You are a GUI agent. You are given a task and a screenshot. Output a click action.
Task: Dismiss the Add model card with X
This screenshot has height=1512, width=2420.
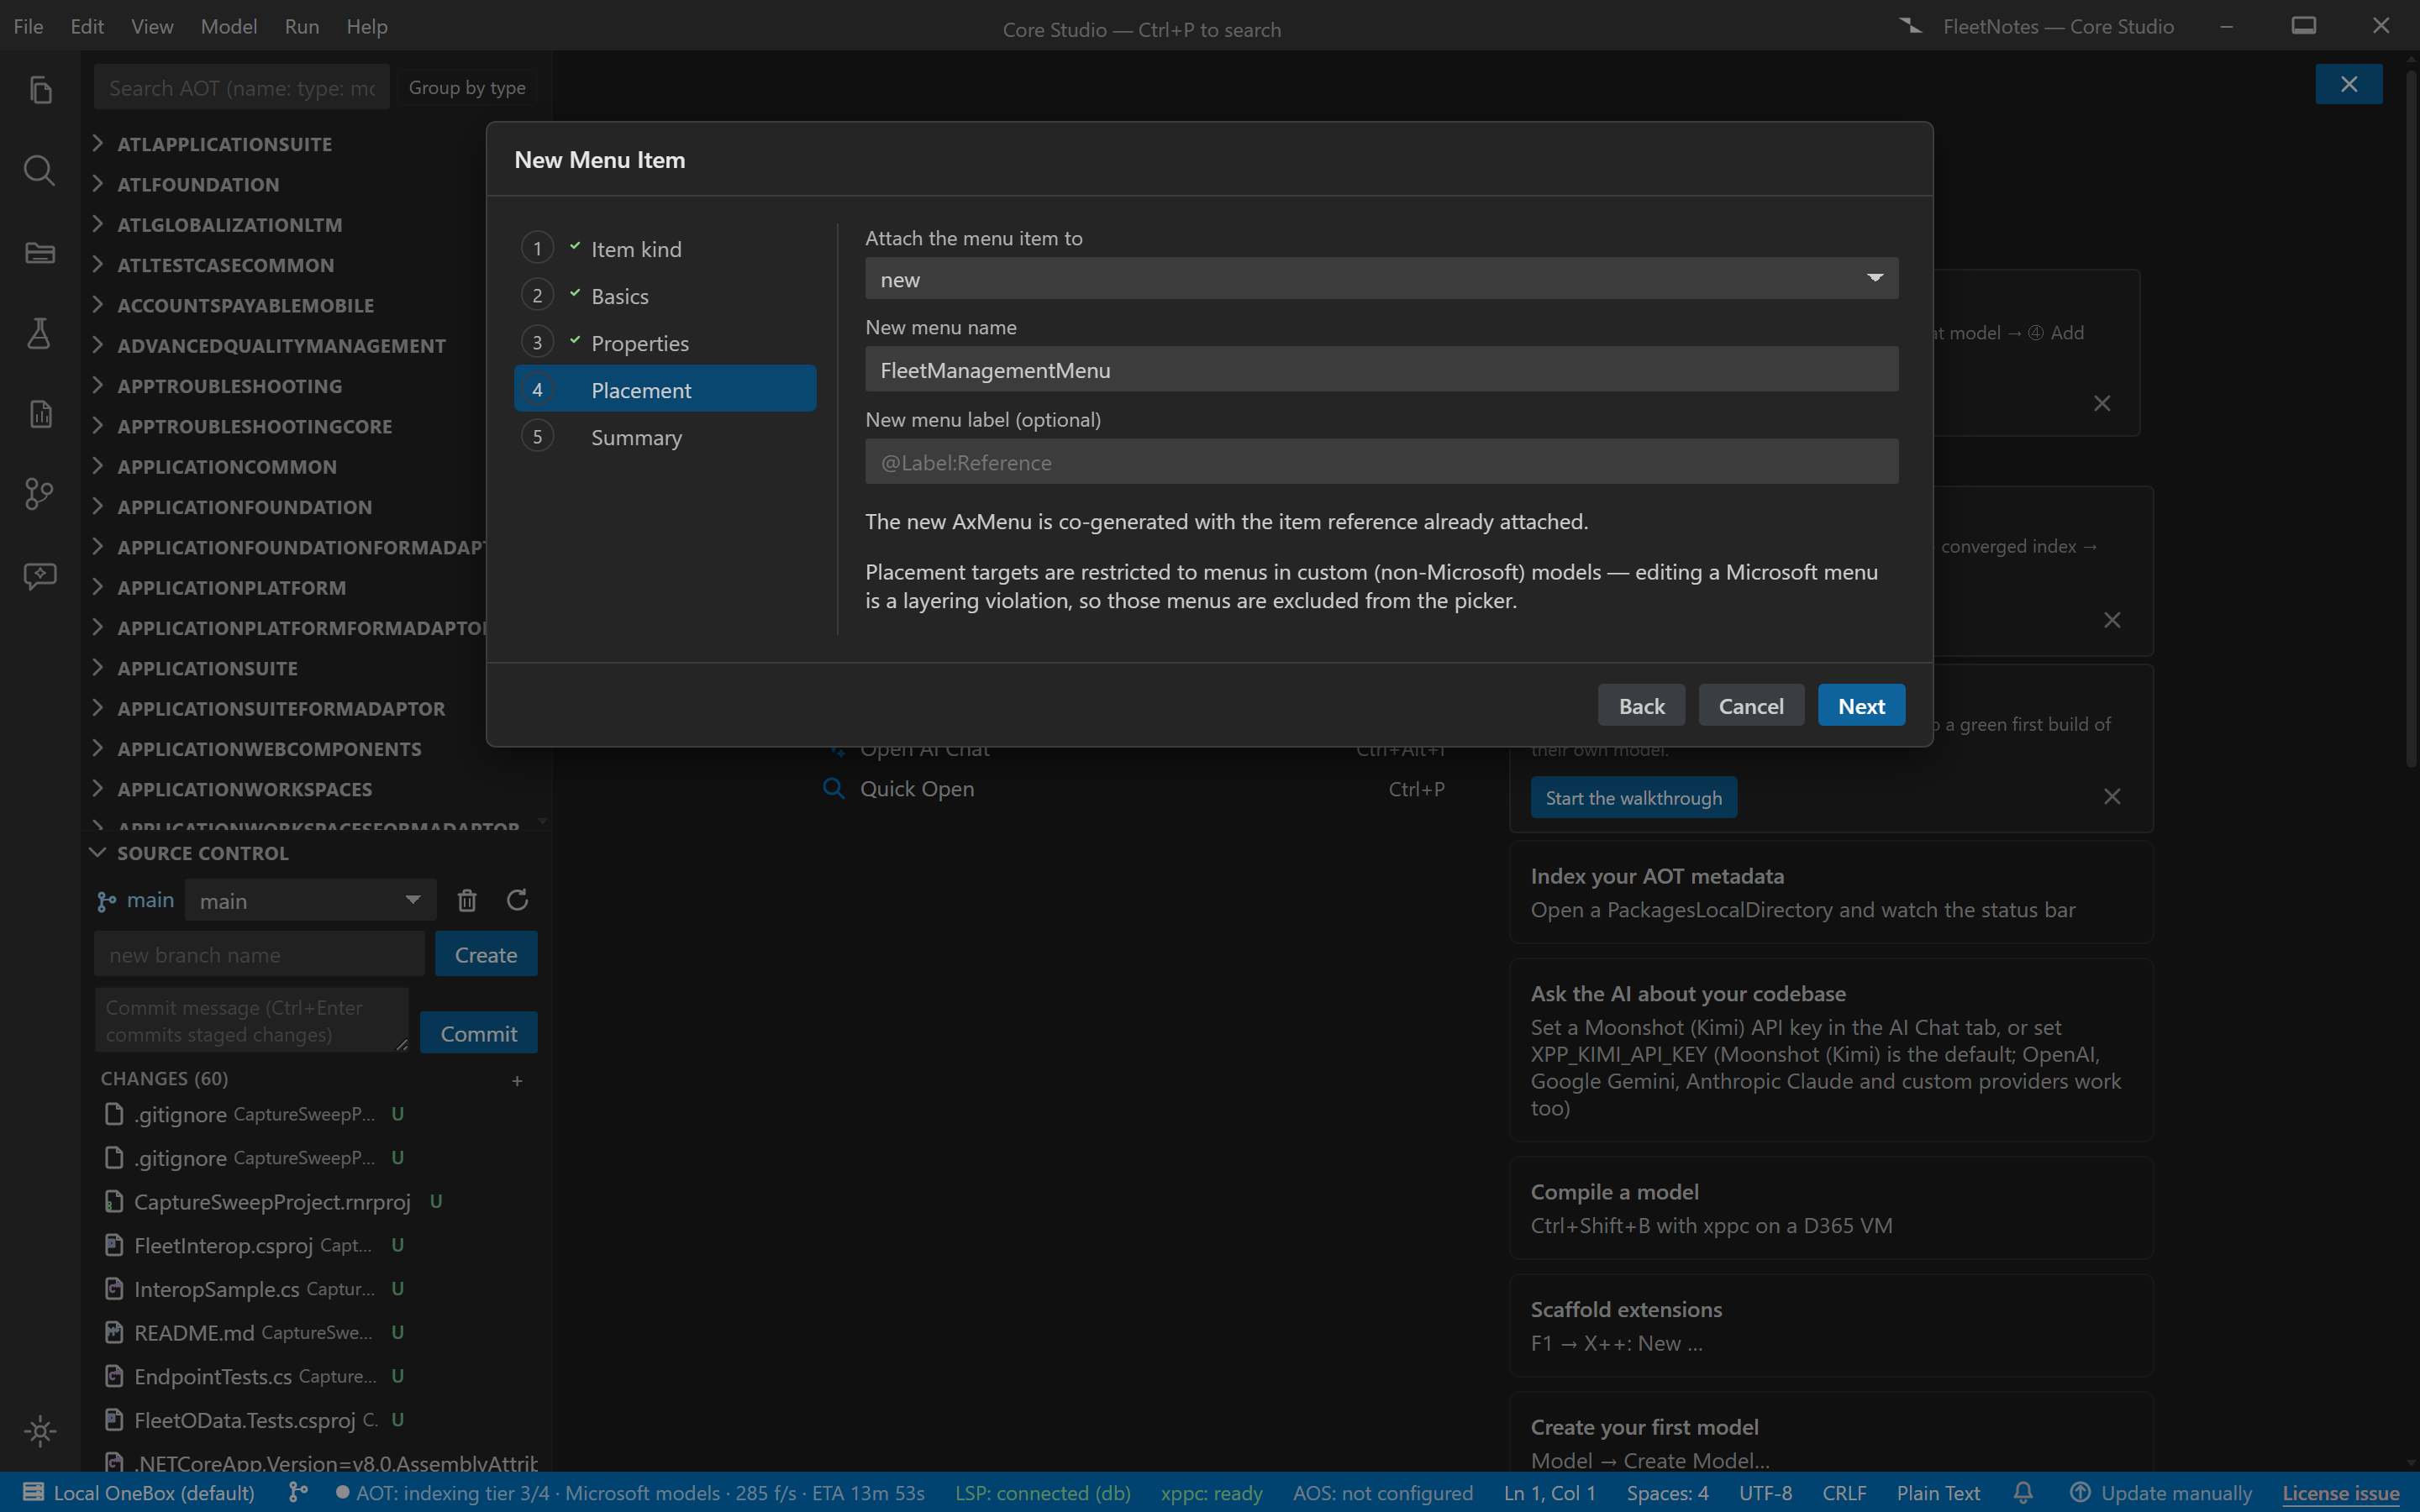(x=2101, y=403)
